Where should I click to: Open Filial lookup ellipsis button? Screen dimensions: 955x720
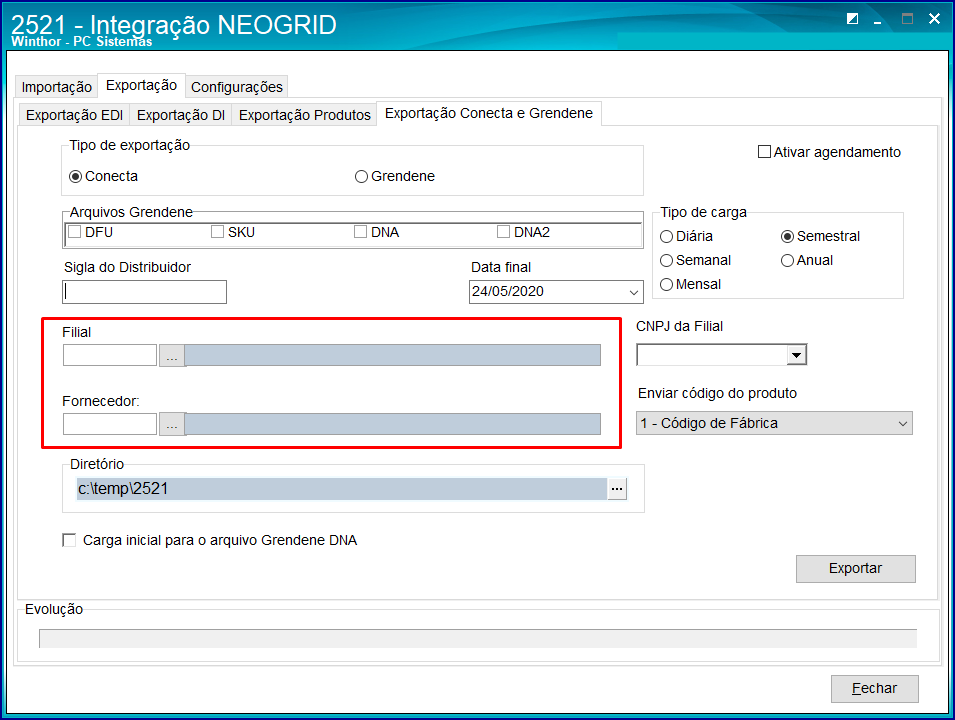coord(172,356)
